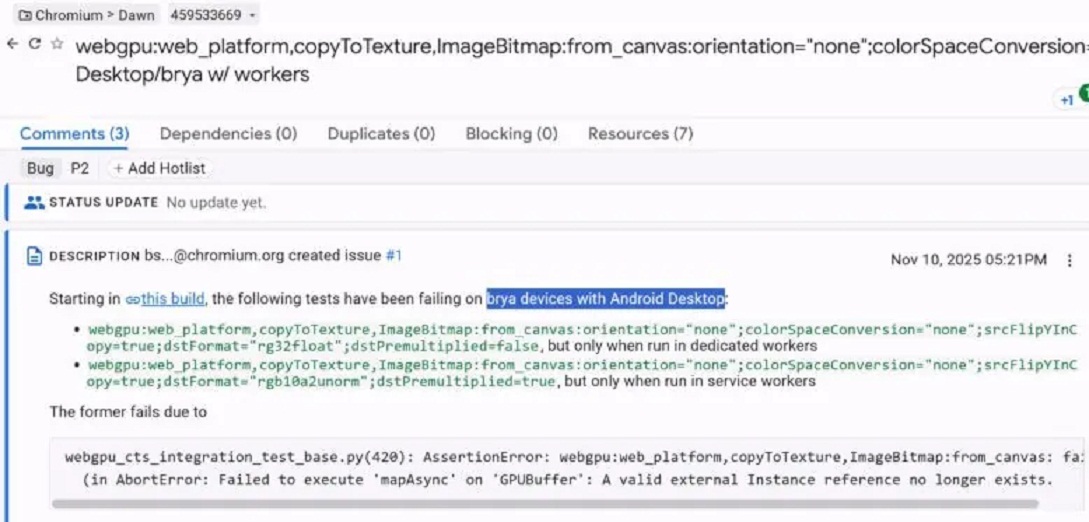
Task: Click the refresh issue icon
Action: click(35, 44)
